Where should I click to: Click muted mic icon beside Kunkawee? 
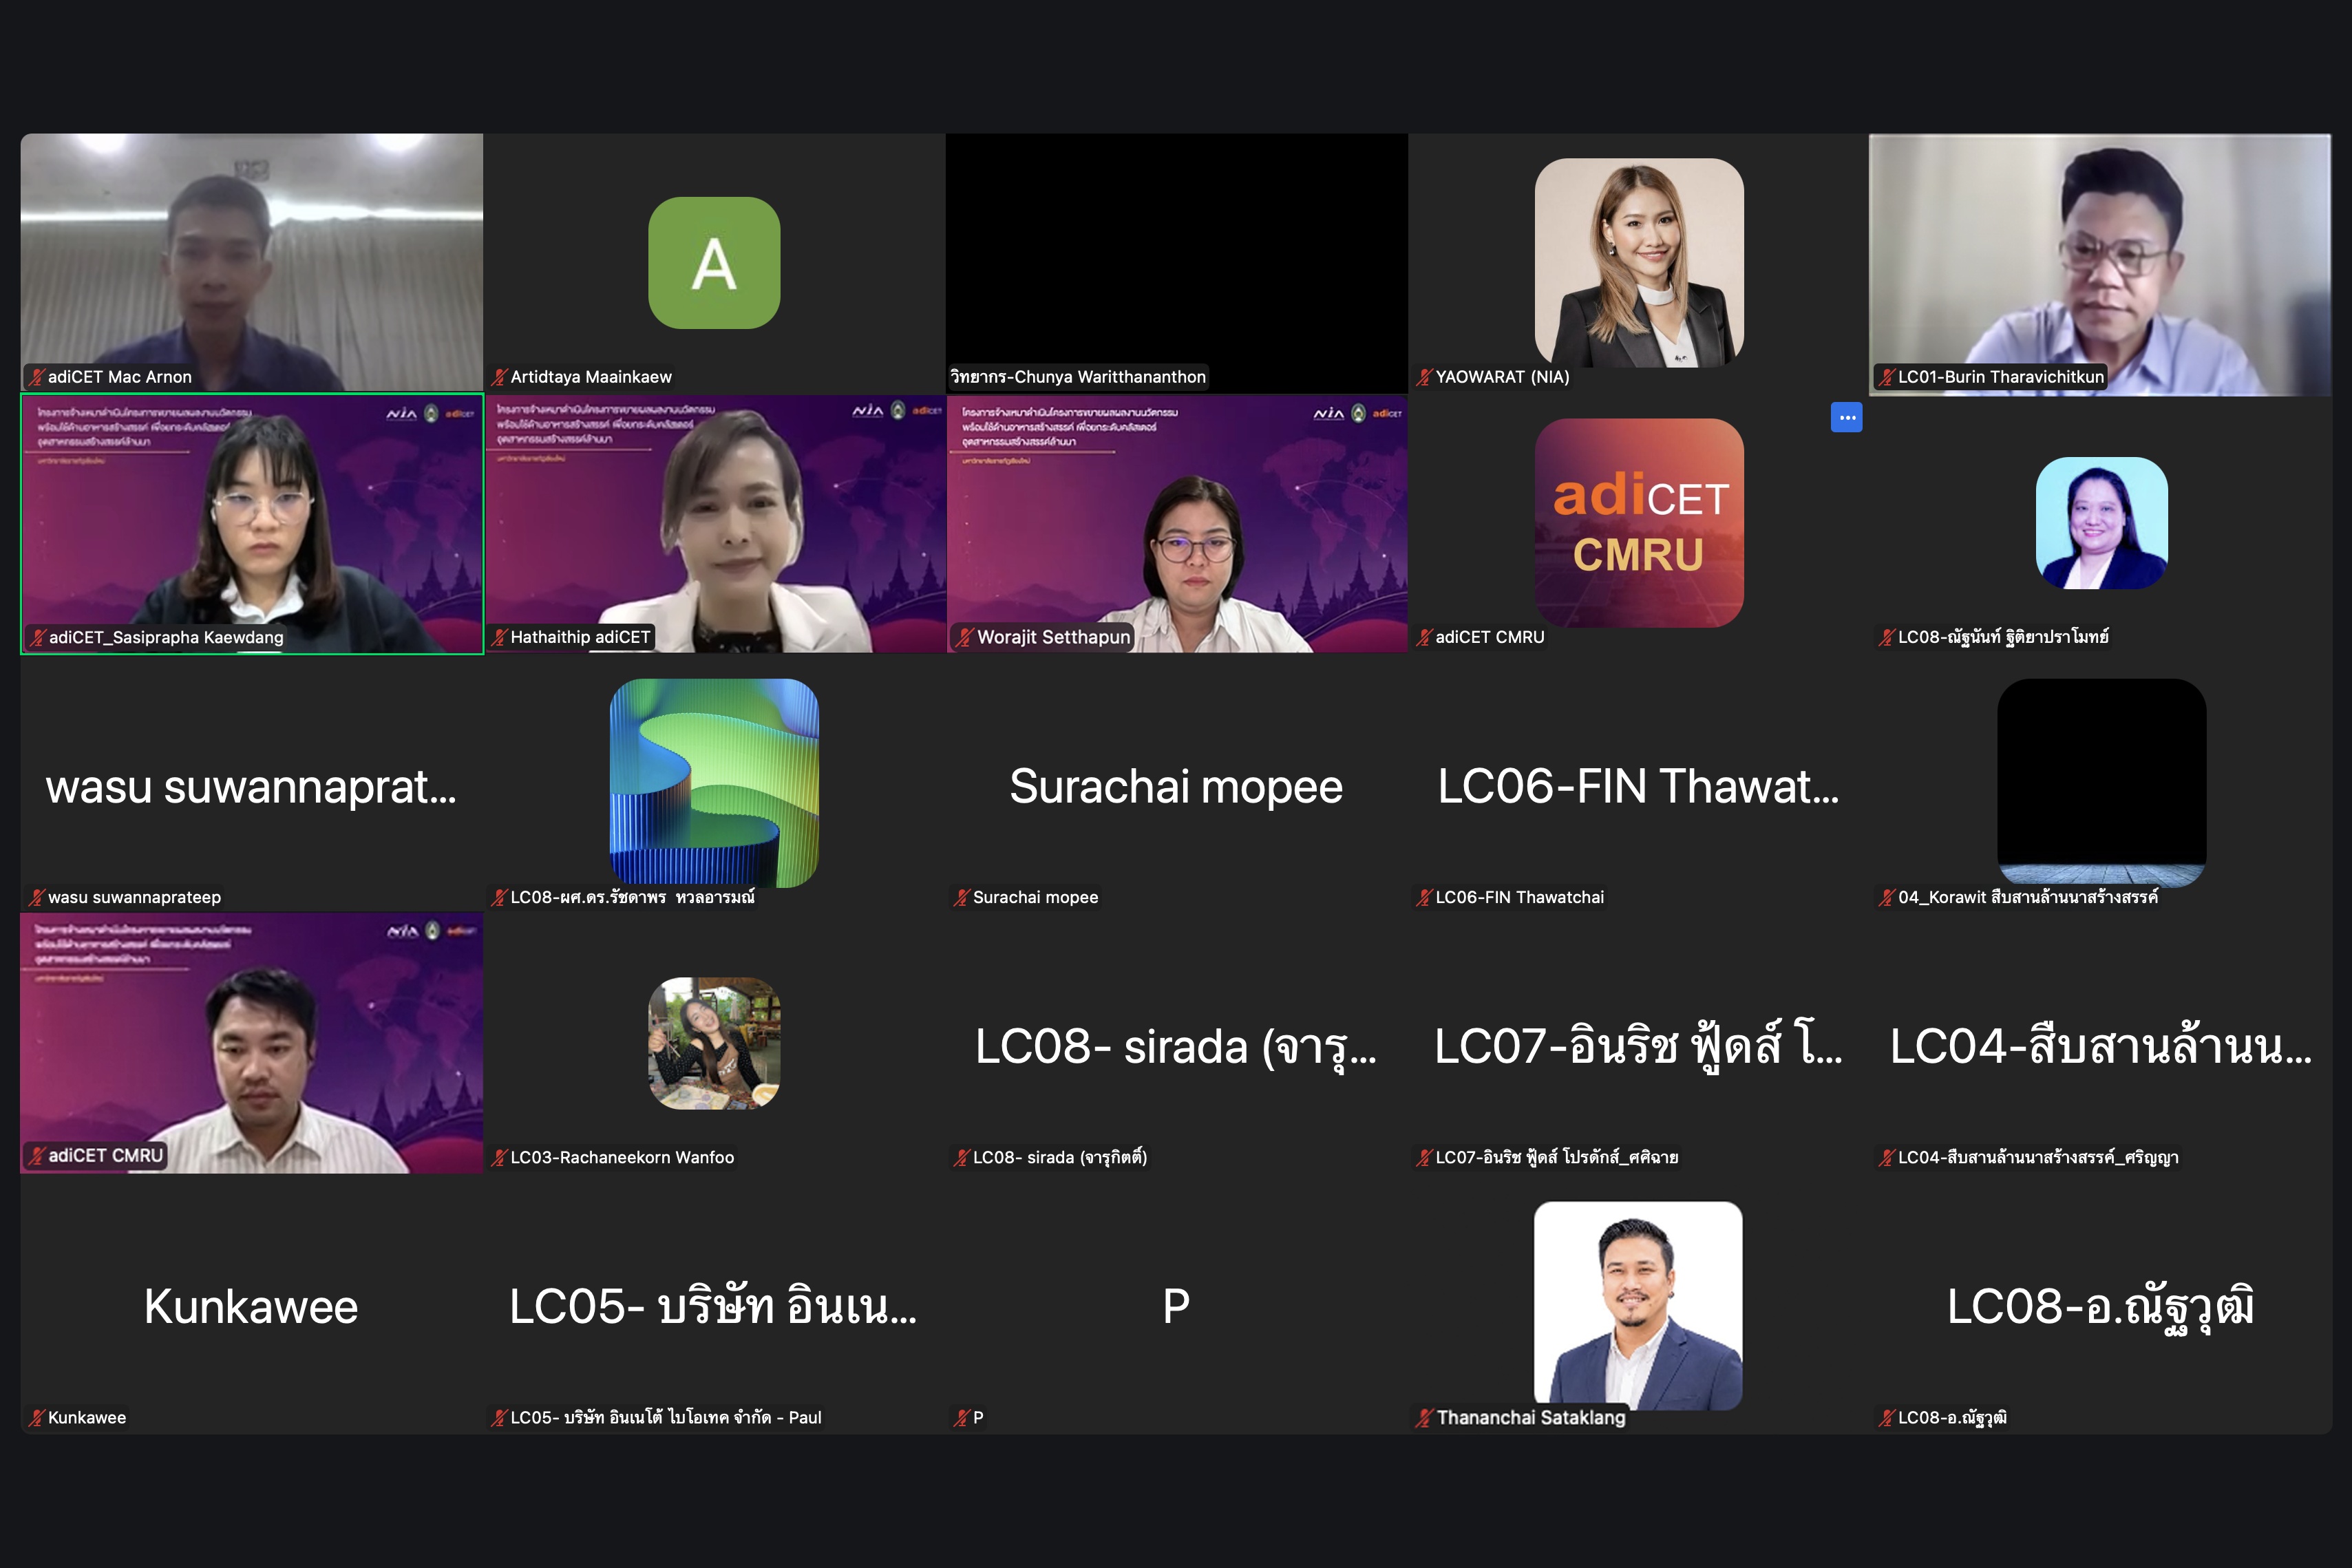37,1417
